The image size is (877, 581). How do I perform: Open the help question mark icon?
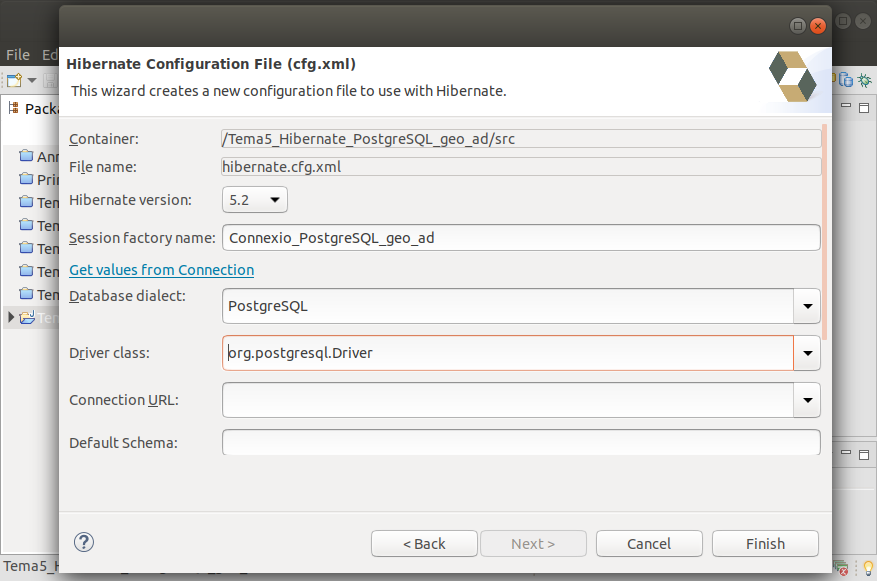point(84,542)
